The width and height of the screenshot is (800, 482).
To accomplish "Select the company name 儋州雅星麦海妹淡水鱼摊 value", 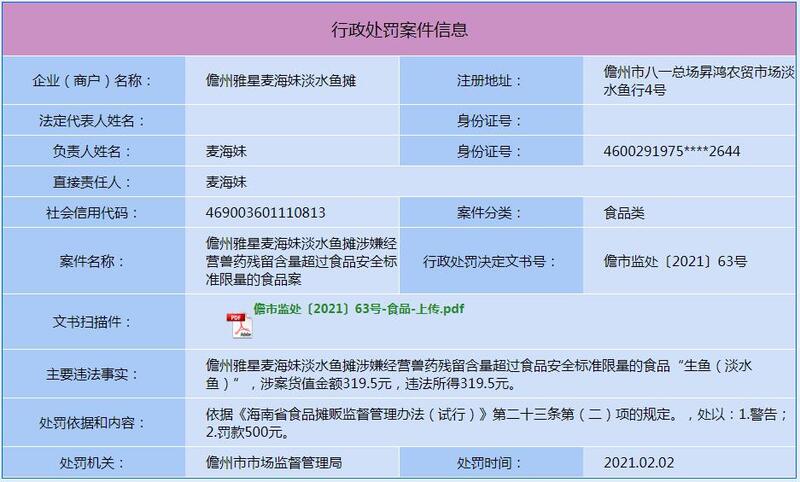I will coord(279,80).
